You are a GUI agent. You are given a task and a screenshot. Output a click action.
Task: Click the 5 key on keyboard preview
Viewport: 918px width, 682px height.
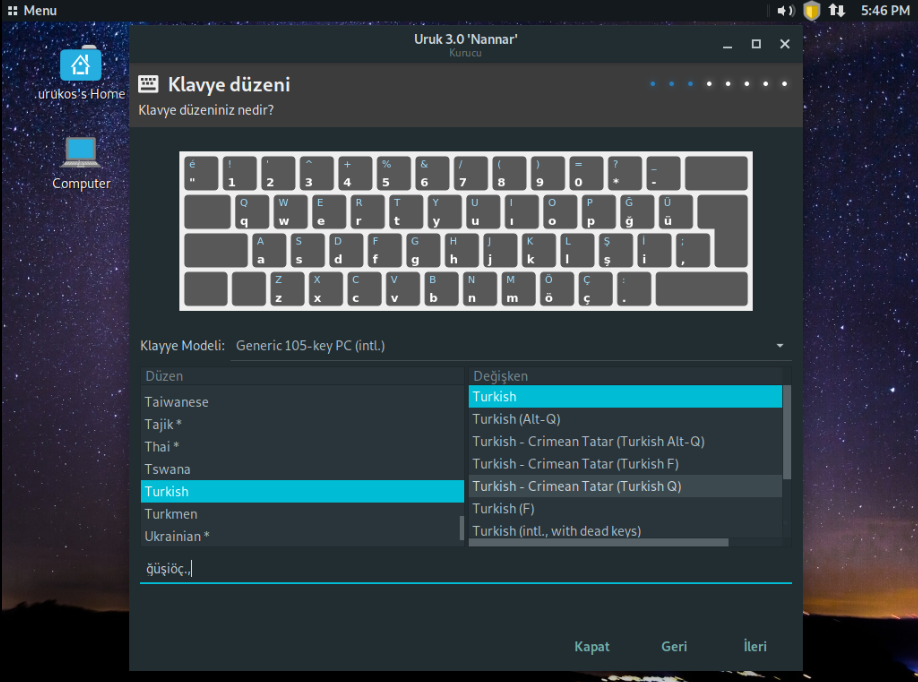(393, 173)
